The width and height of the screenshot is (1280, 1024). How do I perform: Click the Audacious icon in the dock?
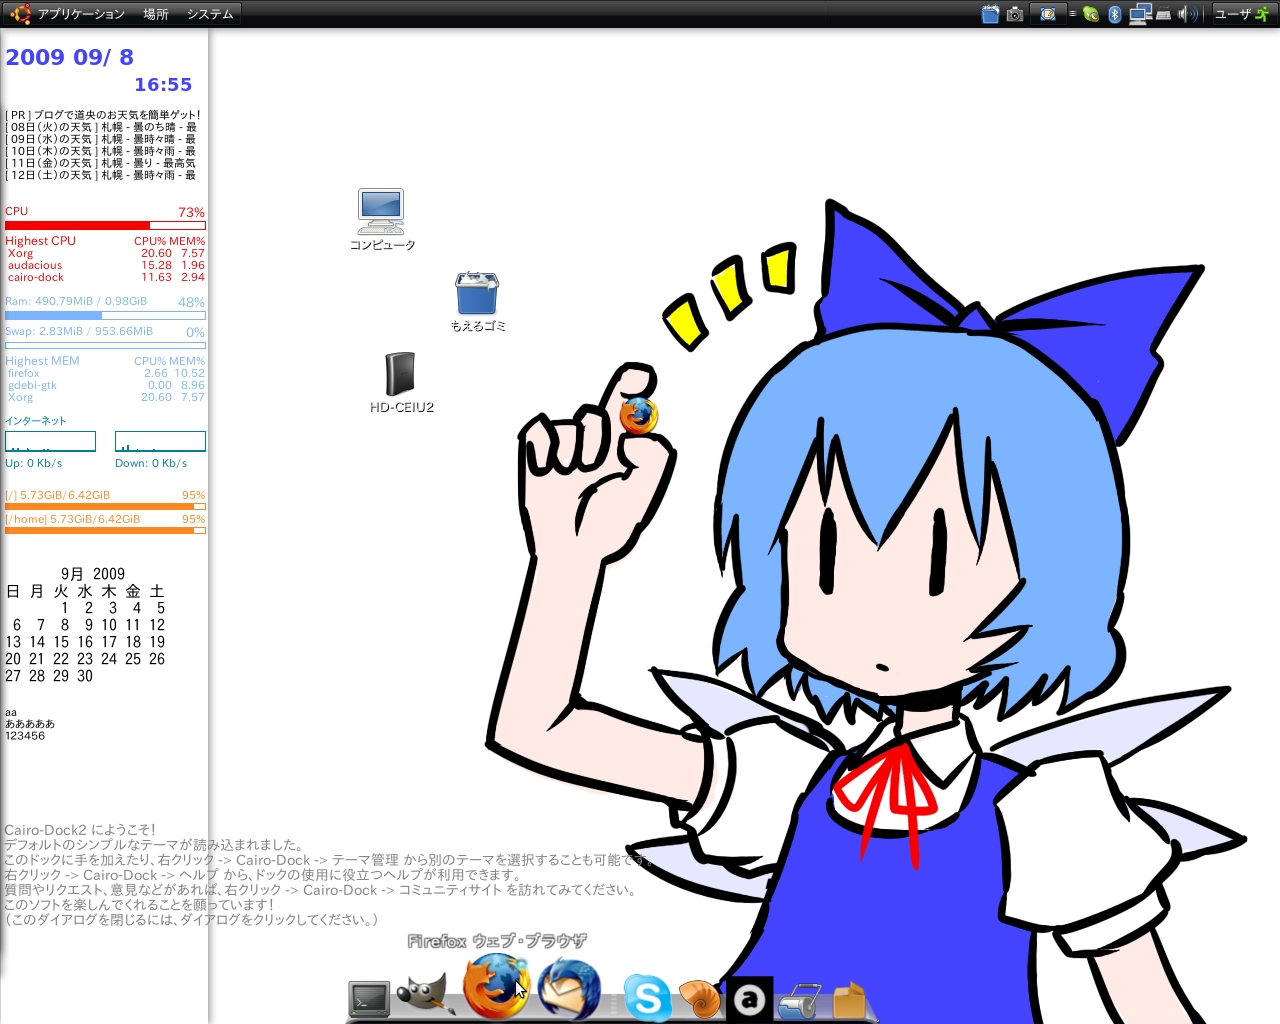[749, 998]
